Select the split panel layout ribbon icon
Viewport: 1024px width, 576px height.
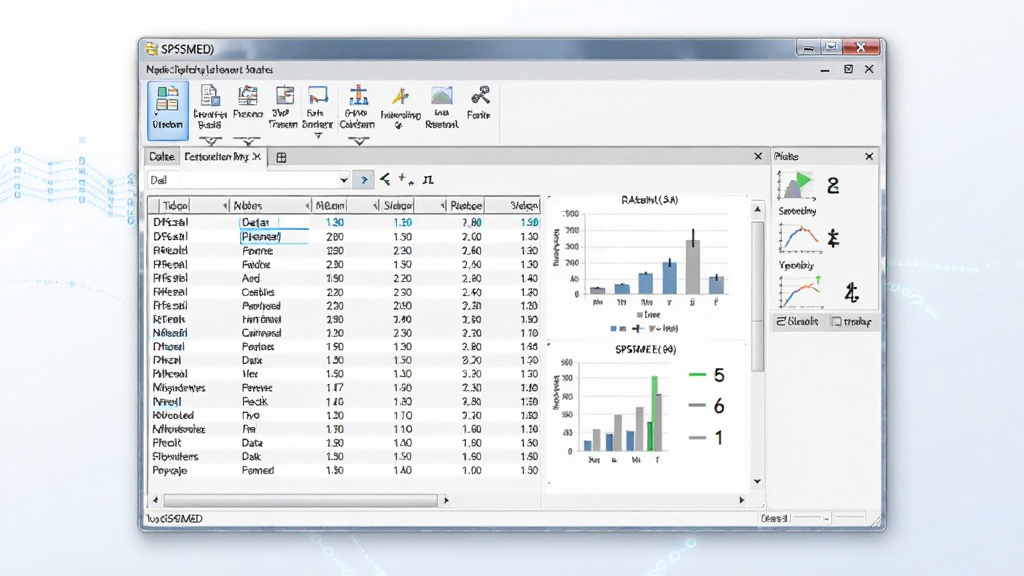[x=284, y=96]
